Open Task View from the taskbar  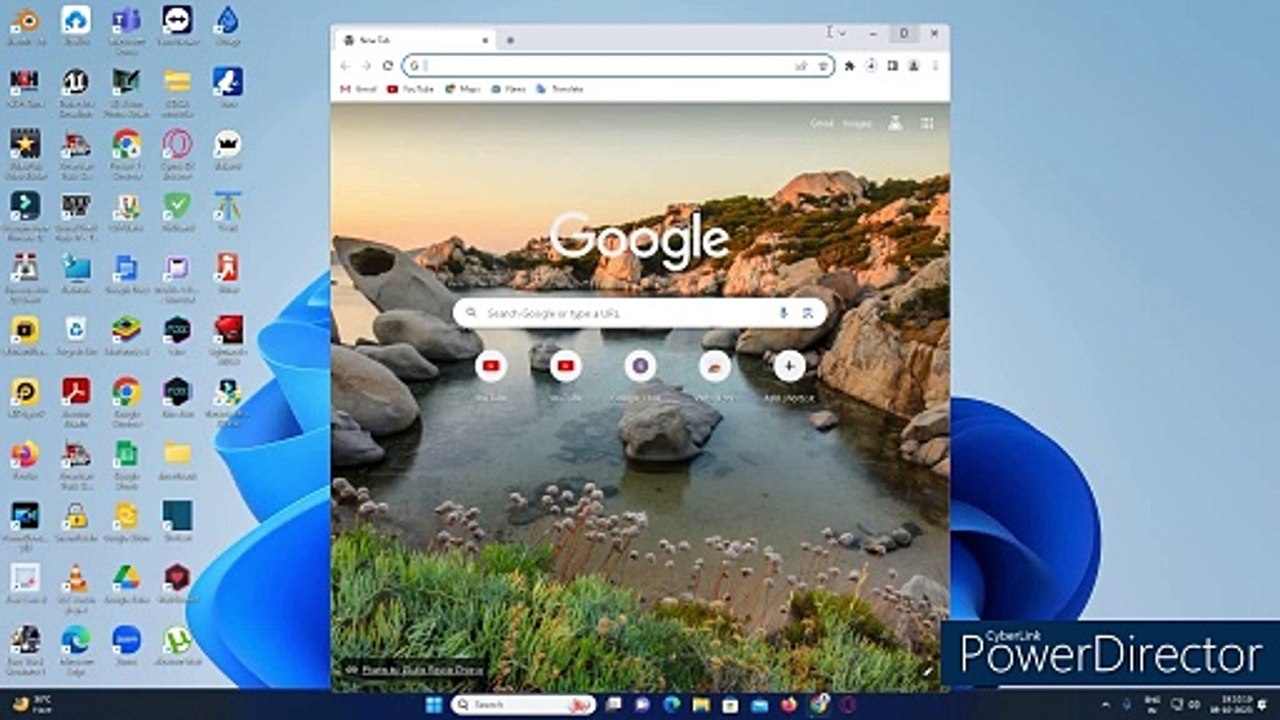tap(614, 705)
